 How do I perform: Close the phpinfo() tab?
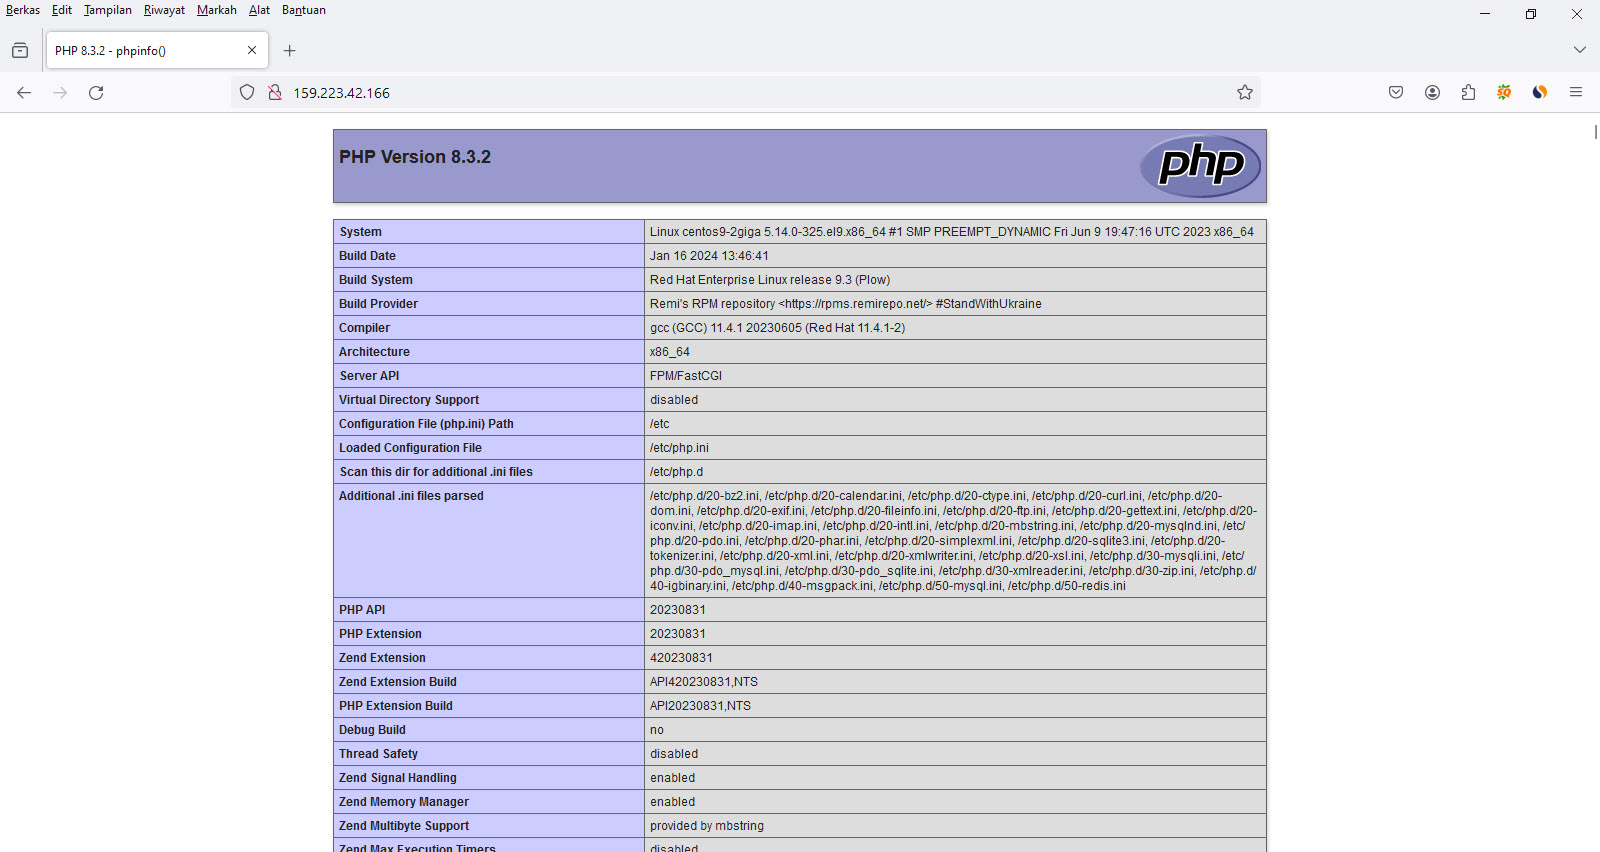click(252, 51)
